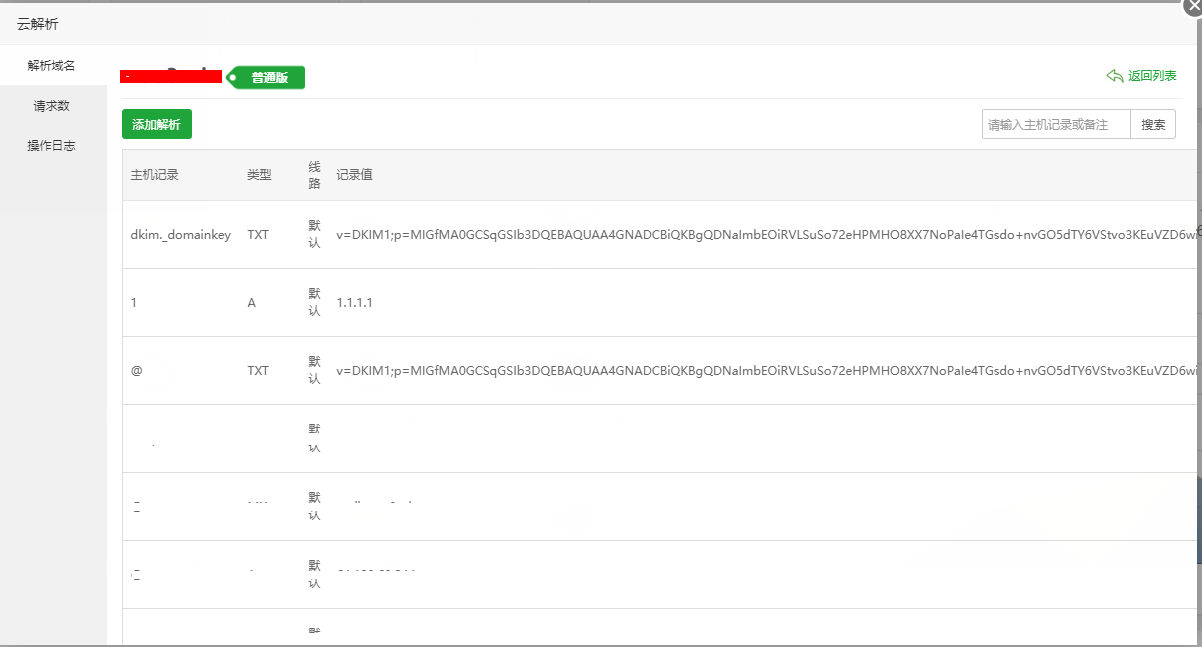Image resolution: width=1202 pixels, height=647 pixels.
Task: Click the 添加解析 button
Action: coord(157,125)
